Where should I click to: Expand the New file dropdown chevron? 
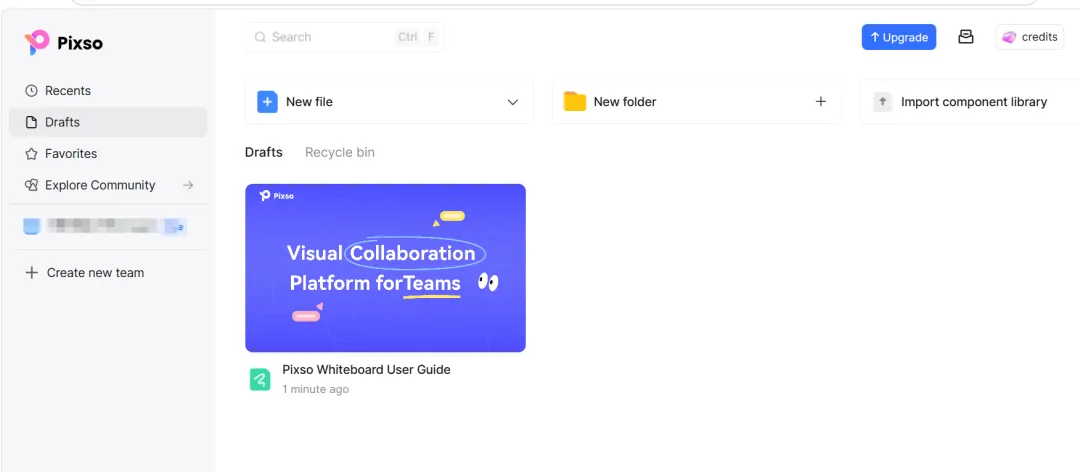click(512, 102)
